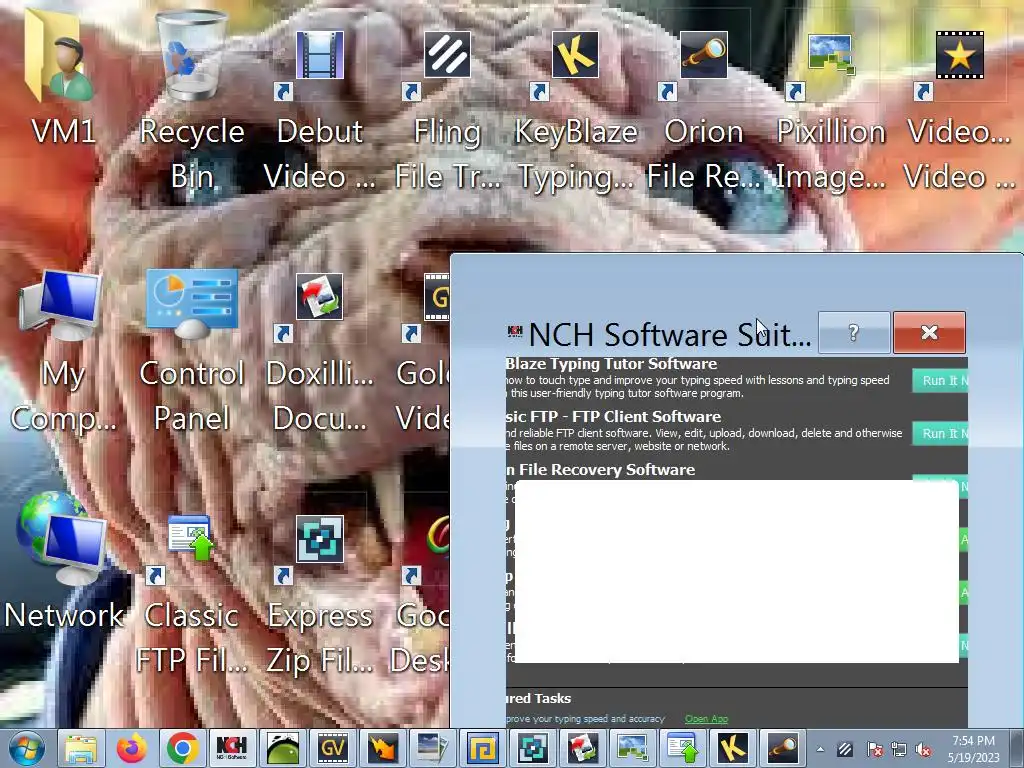Run the Classic FTP client program
The width and height of the screenshot is (1024, 768).
click(x=940, y=433)
